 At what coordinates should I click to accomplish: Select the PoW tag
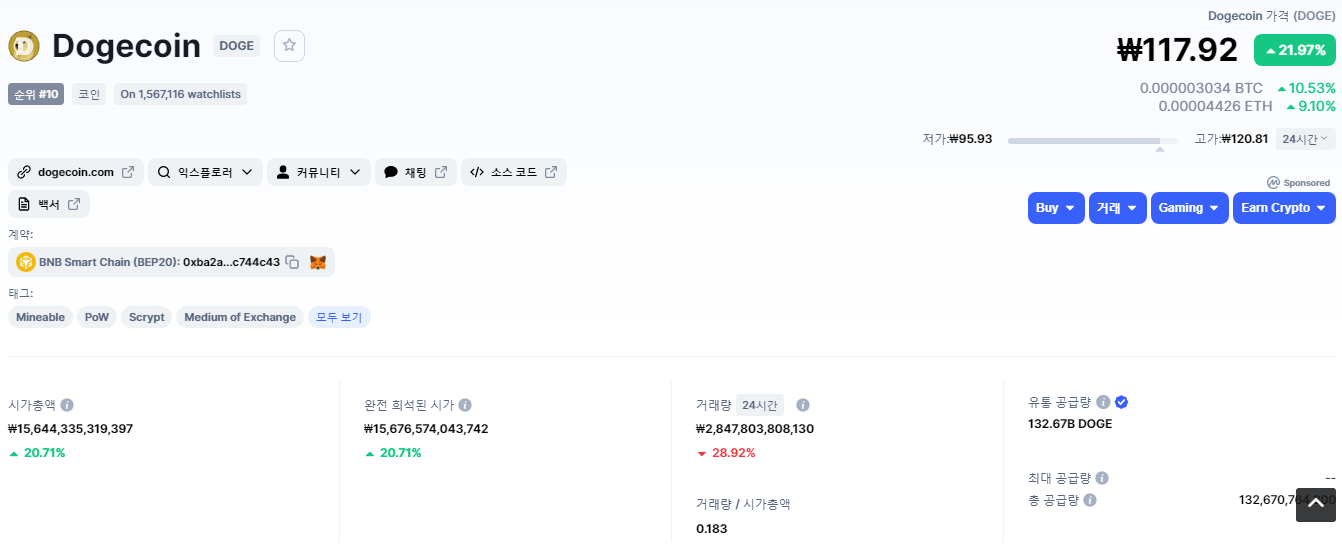pos(97,317)
